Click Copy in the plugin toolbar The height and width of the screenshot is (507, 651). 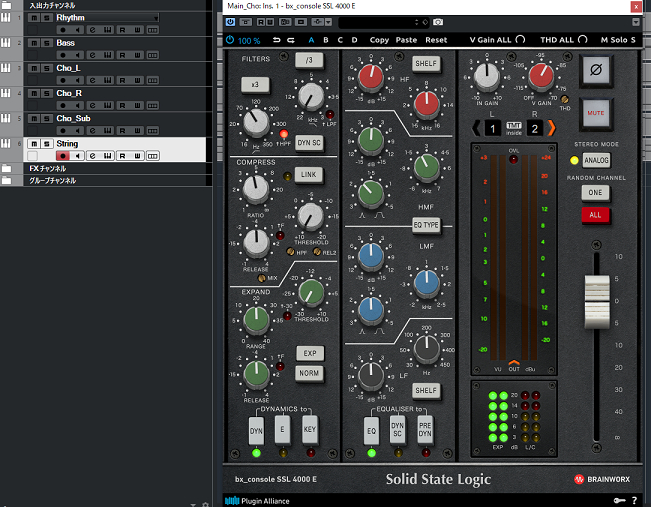(x=379, y=40)
